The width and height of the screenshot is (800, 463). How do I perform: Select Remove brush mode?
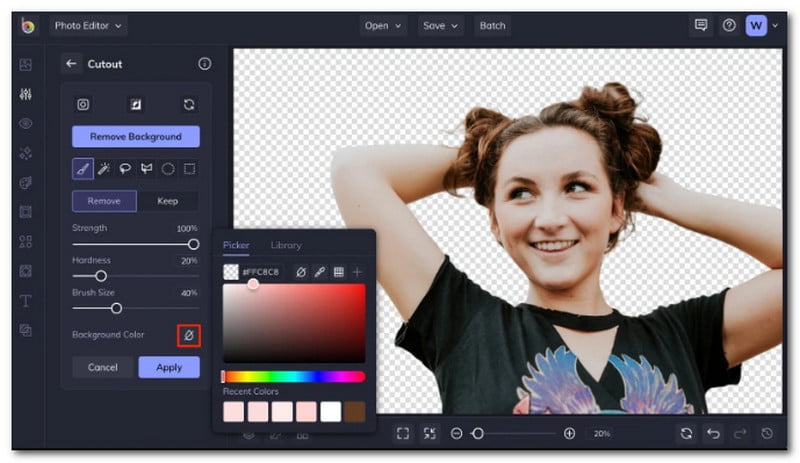tap(104, 201)
